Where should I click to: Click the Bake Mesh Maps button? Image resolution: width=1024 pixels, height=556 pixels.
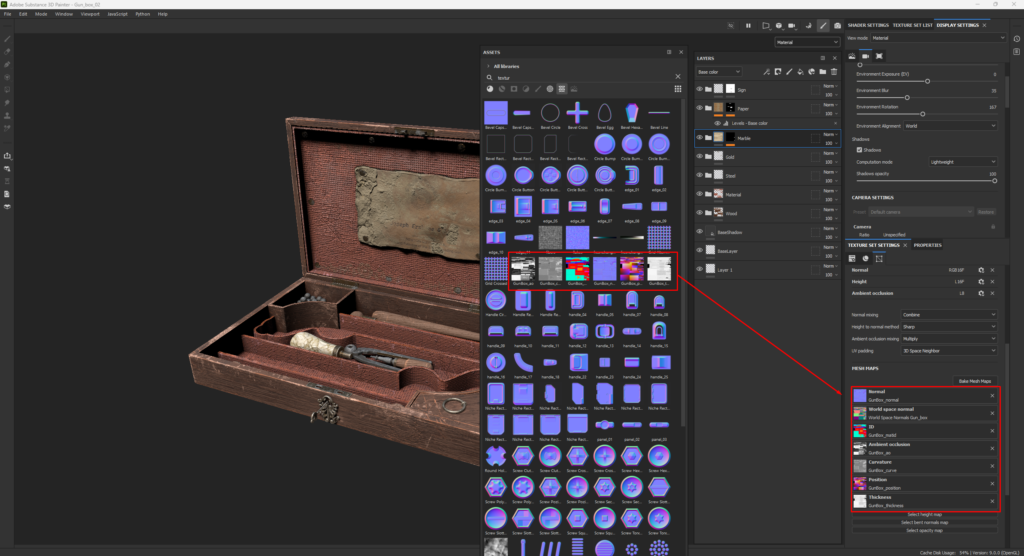coord(974,381)
